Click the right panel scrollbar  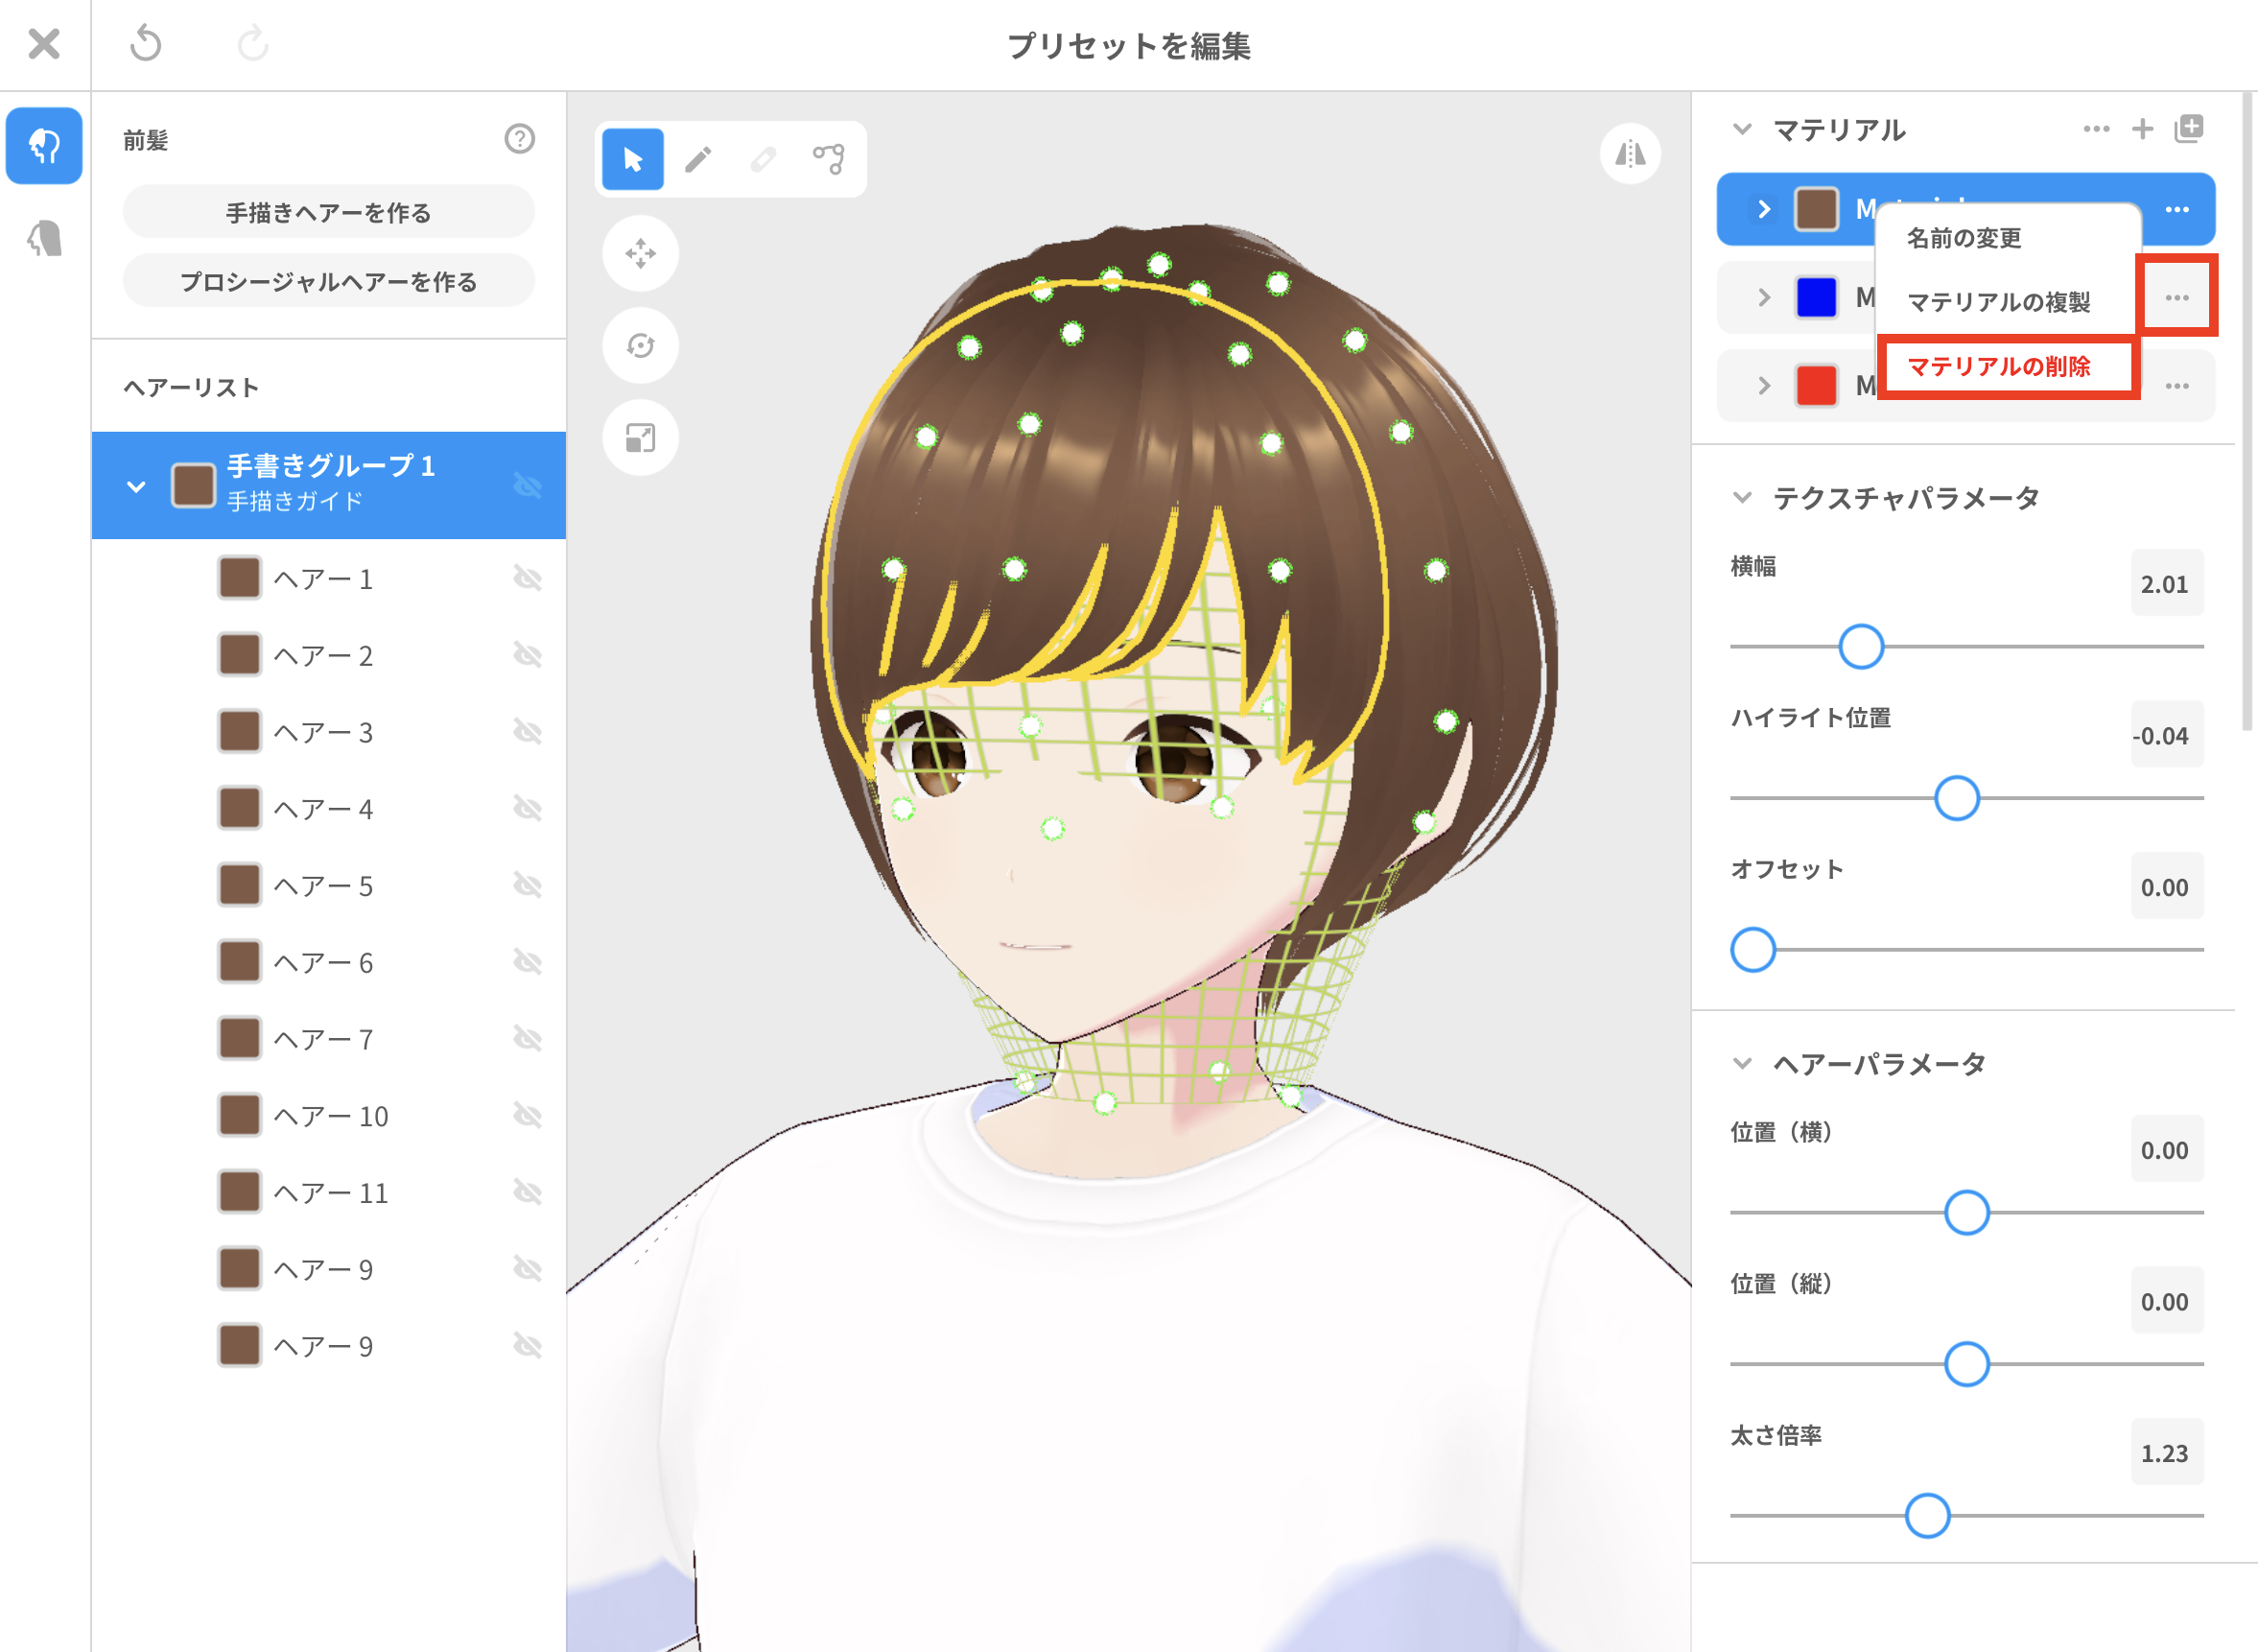coord(2248,413)
